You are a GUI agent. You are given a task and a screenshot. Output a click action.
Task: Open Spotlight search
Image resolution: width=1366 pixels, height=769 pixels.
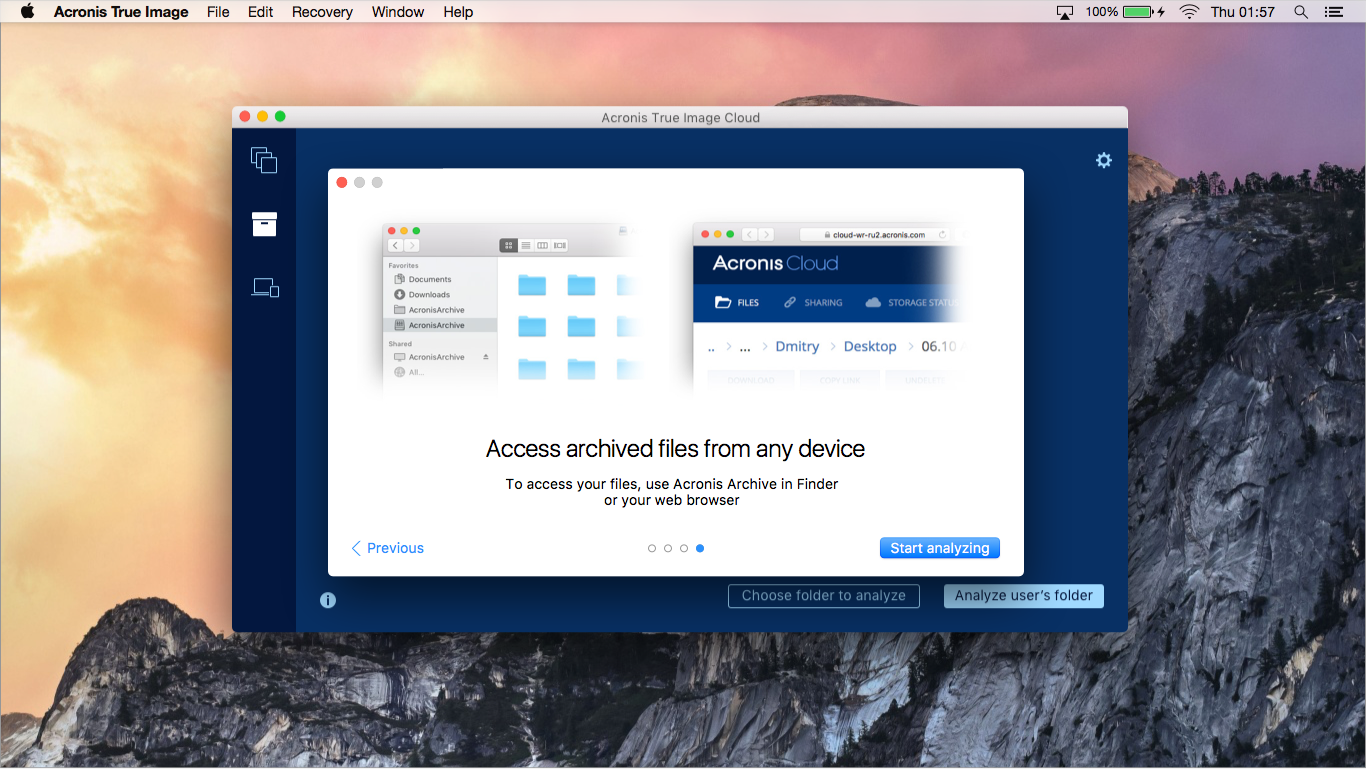coord(1301,12)
